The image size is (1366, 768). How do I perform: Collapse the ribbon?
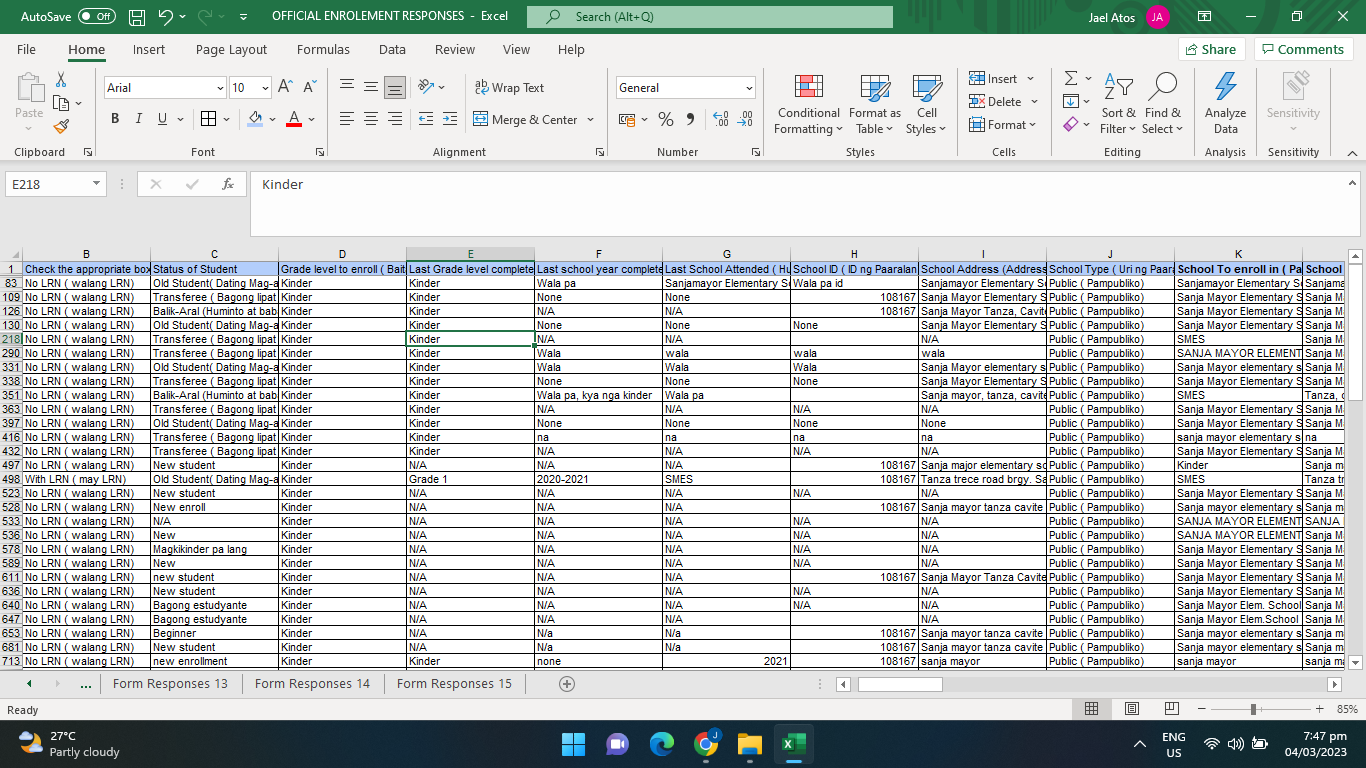[x=1352, y=153]
